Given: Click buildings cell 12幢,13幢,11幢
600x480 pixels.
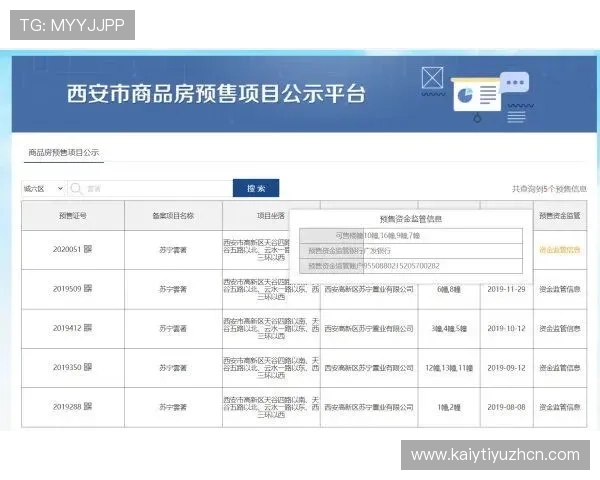Looking at the screenshot, I should [x=449, y=368].
